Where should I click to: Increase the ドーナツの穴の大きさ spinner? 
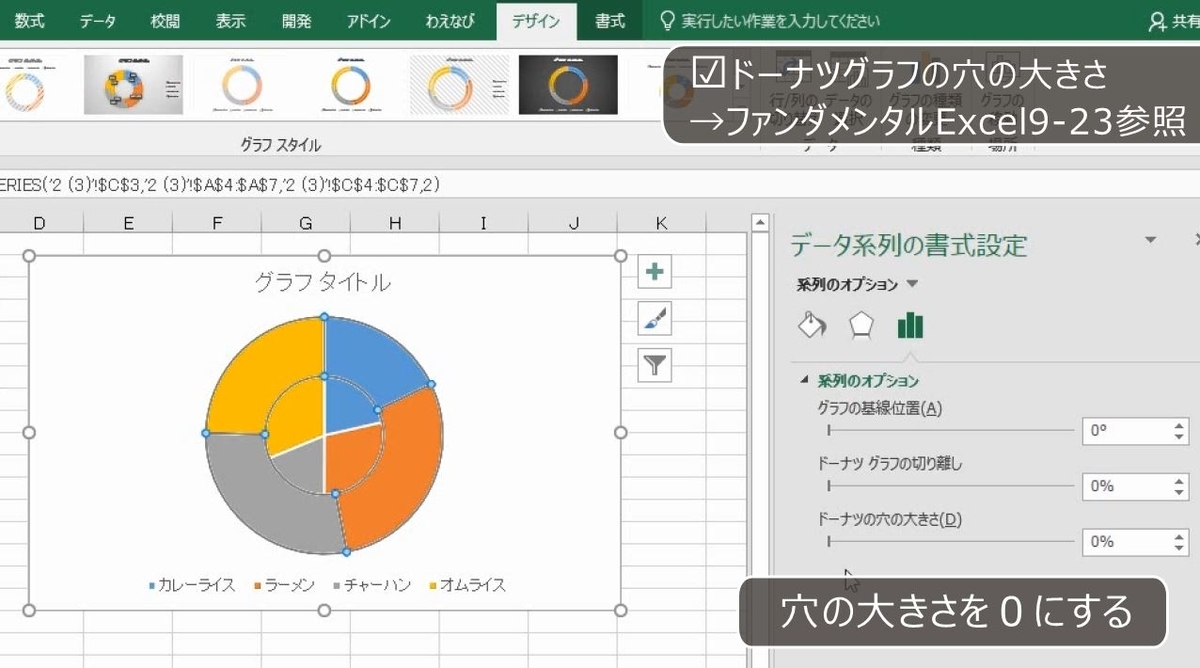[1180, 535]
